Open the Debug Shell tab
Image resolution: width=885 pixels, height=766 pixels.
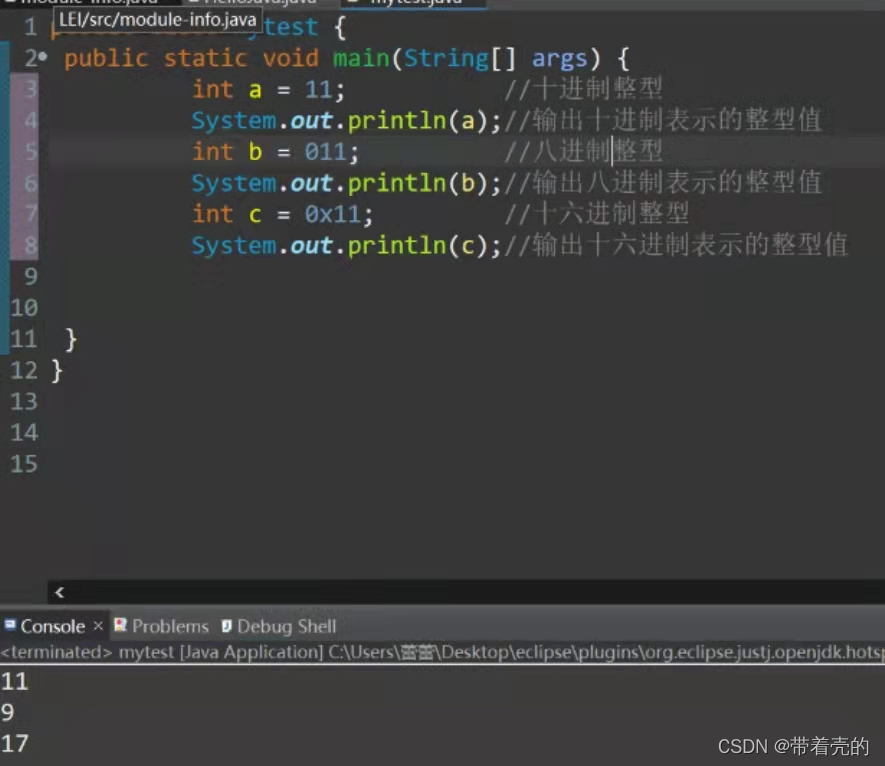pyautogui.click(x=286, y=626)
